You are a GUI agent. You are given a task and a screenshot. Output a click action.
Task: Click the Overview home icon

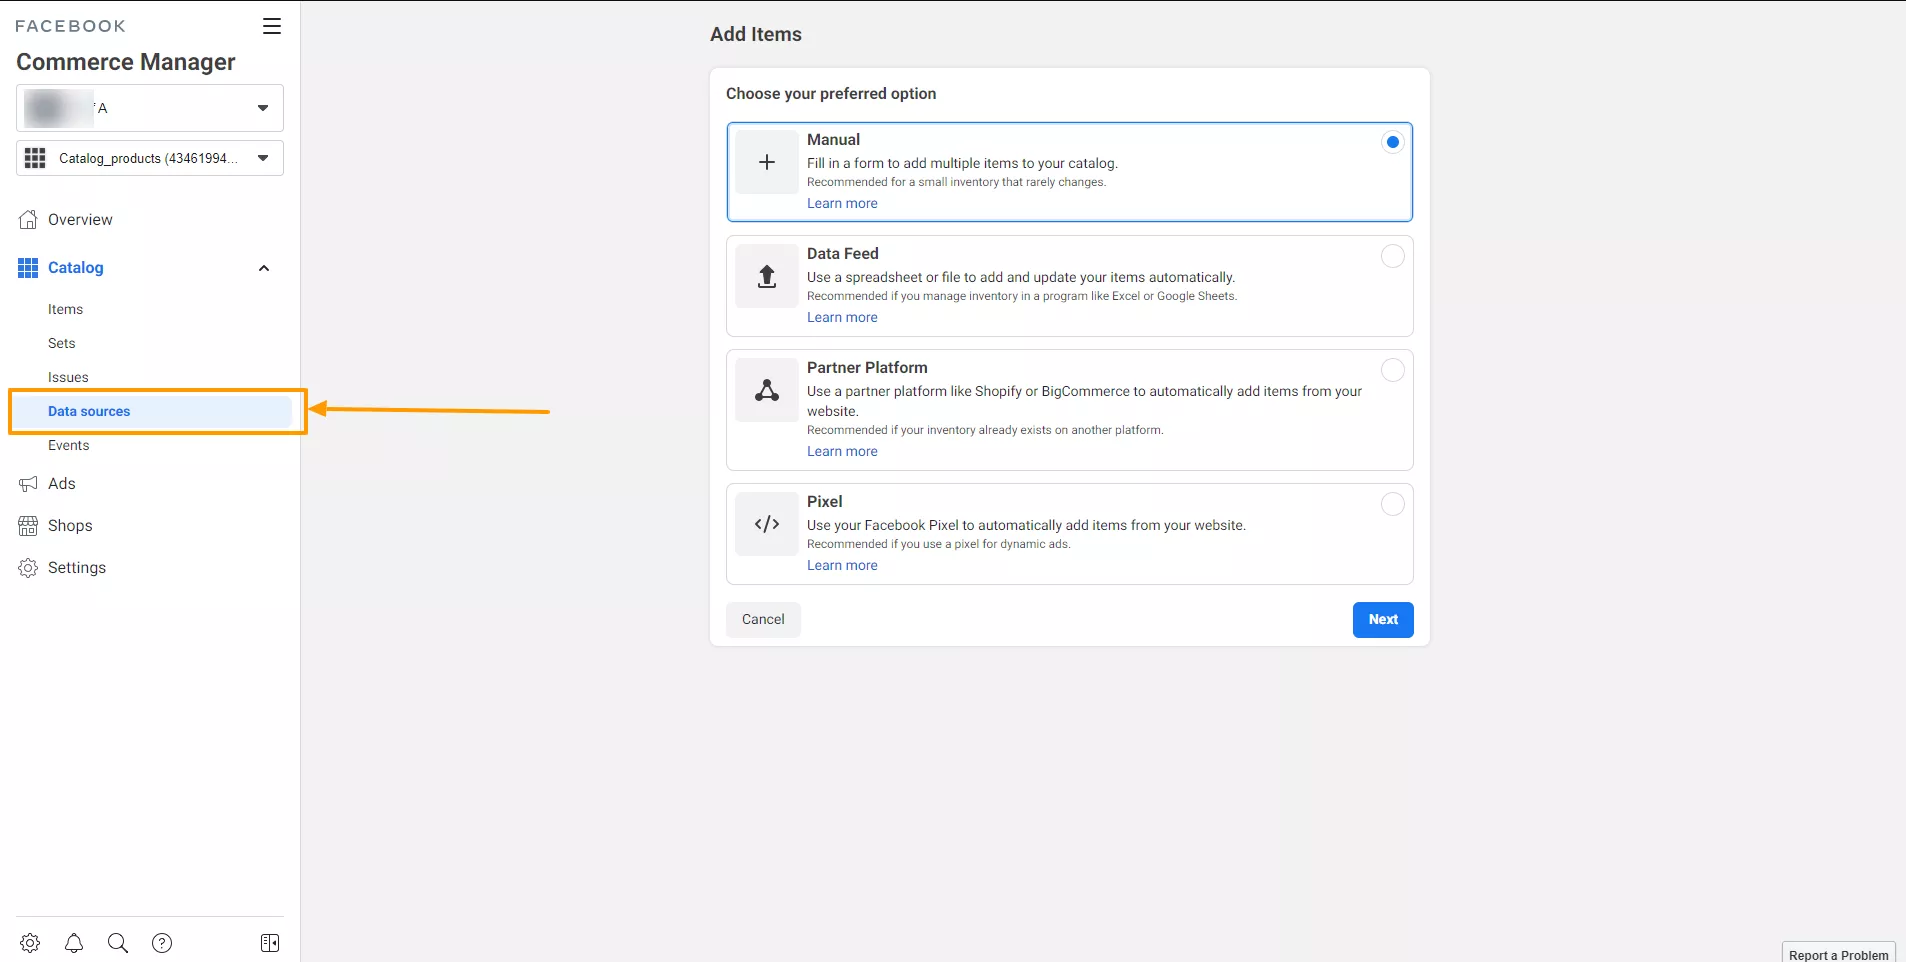(x=28, y=220)
